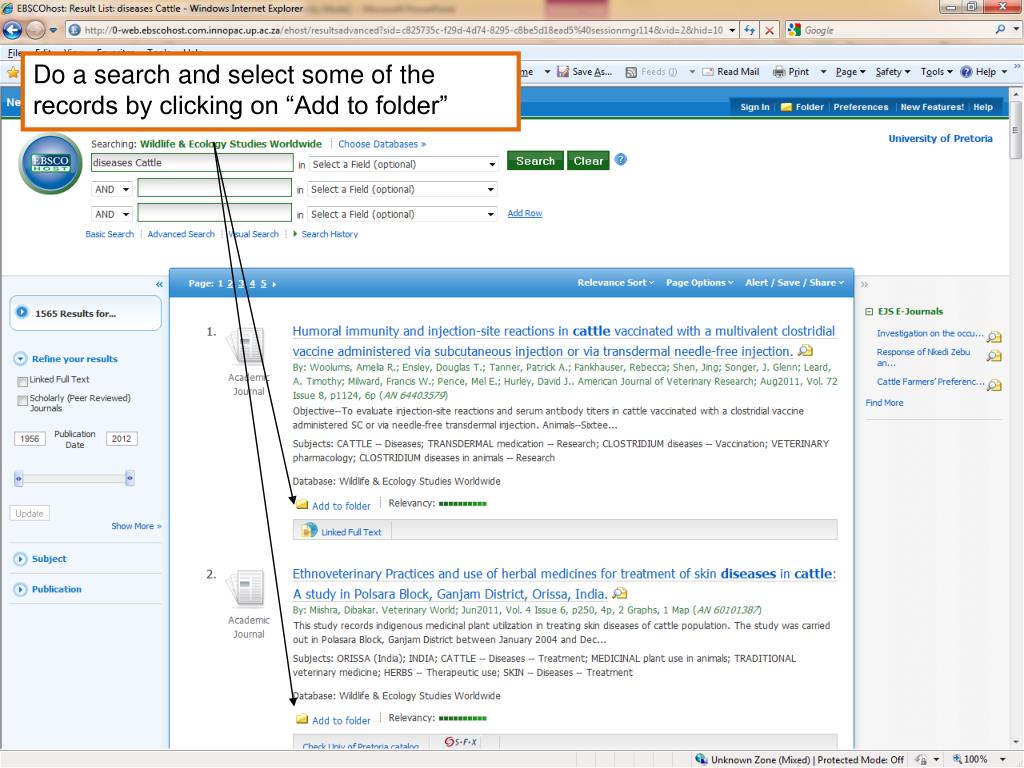Click the Feeds icon in toolbar
Viewport: 1024px width, 768px height.
631,72
